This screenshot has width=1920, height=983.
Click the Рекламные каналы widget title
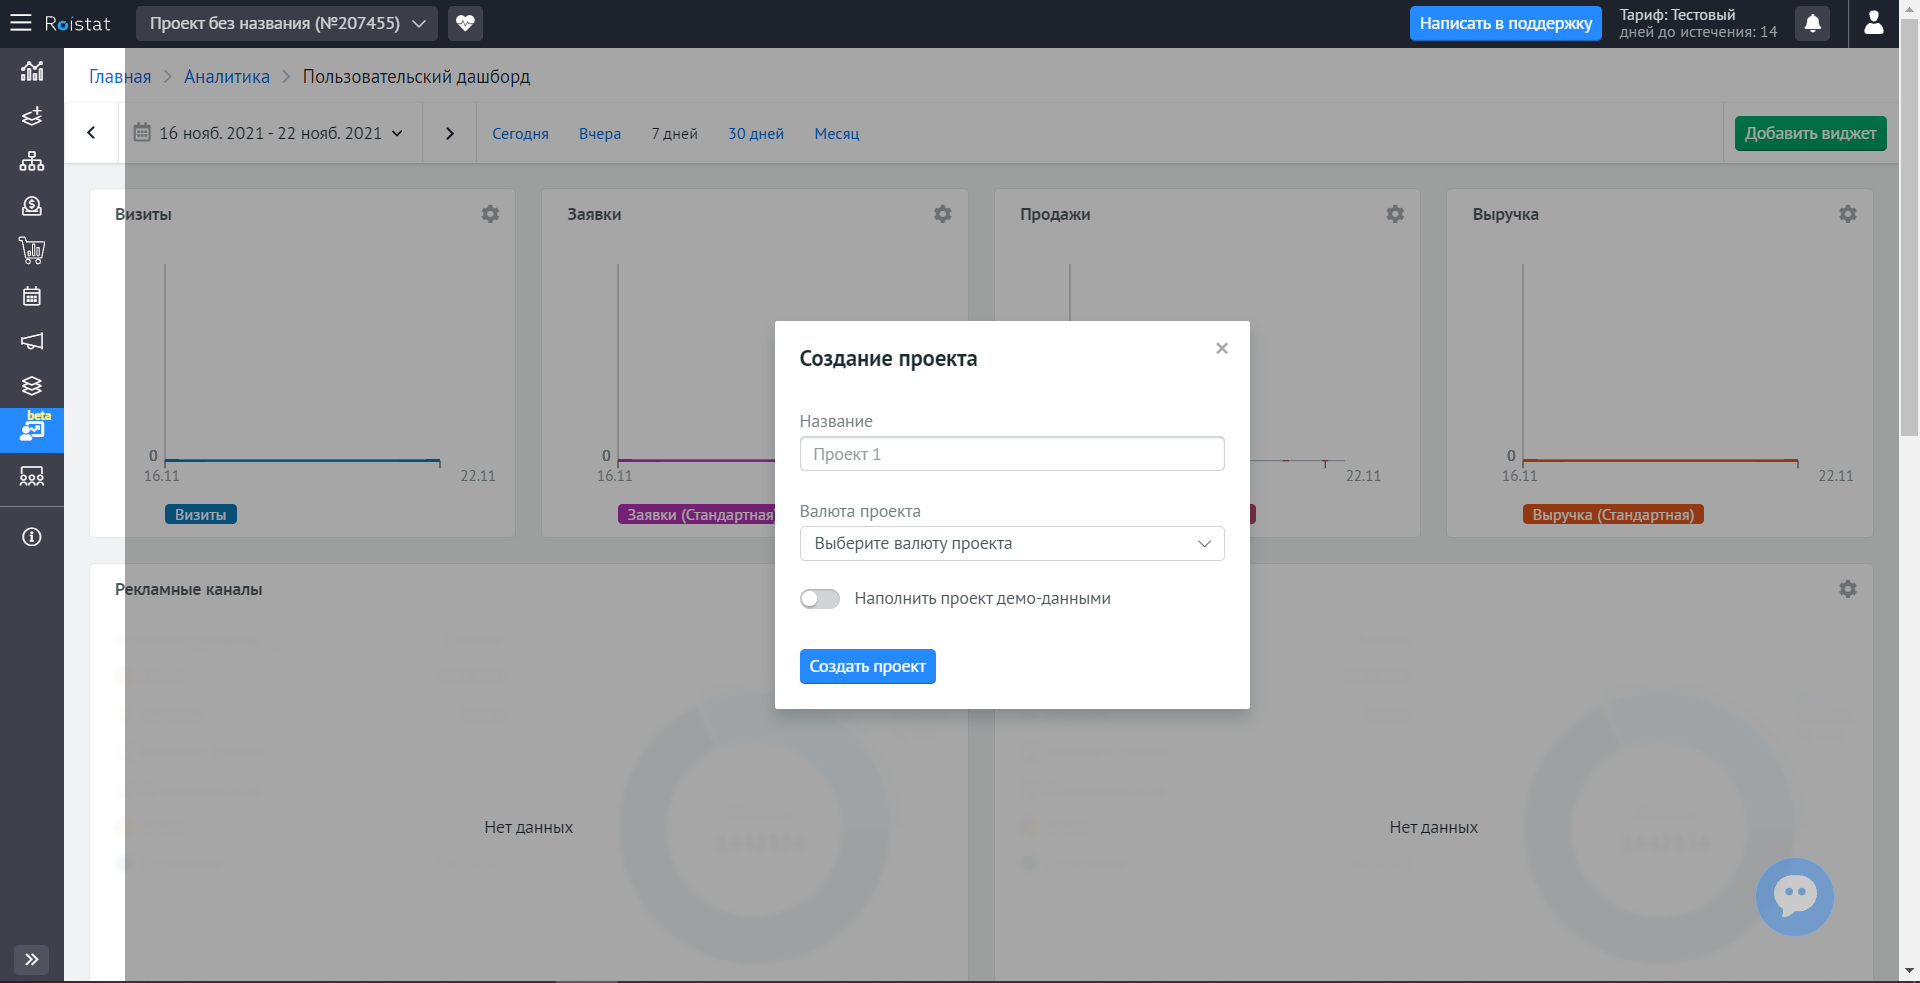pos(189,590)
